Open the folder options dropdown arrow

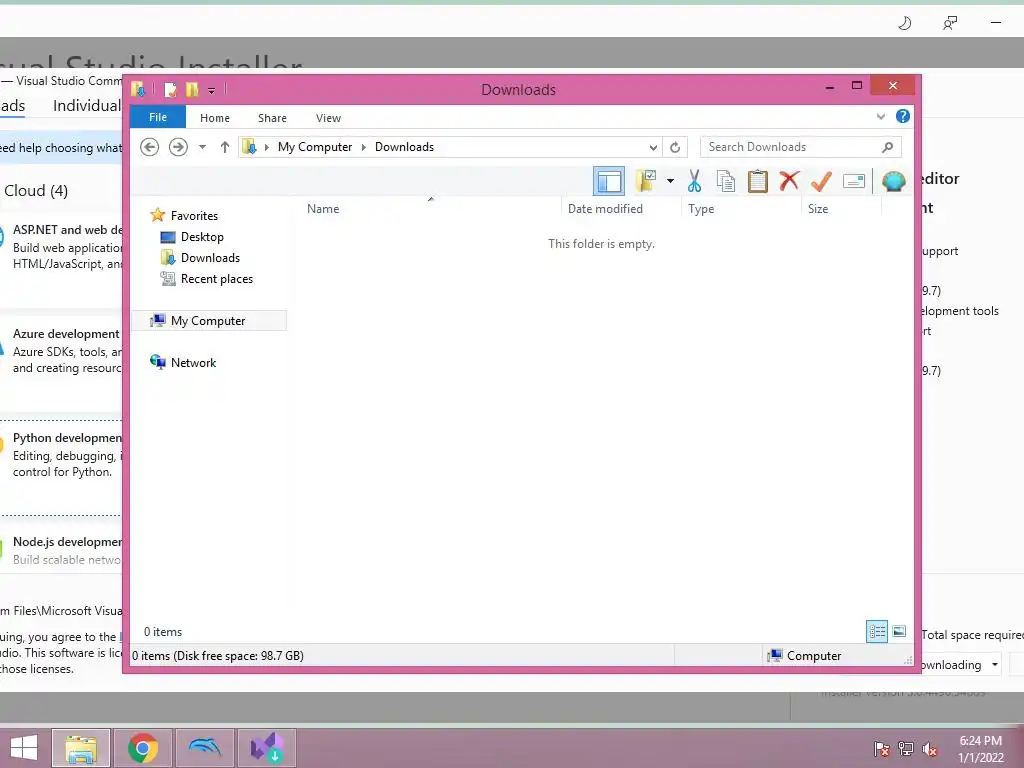click(x=670, y=181)
